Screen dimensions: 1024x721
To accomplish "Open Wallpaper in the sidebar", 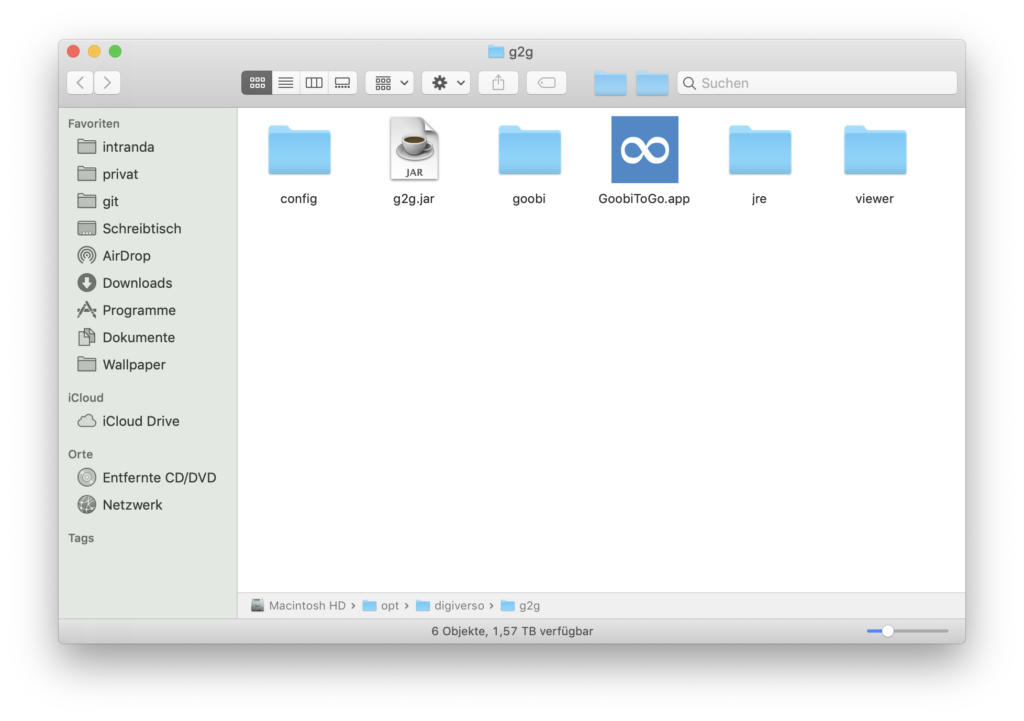I will (x=148, y=364).
